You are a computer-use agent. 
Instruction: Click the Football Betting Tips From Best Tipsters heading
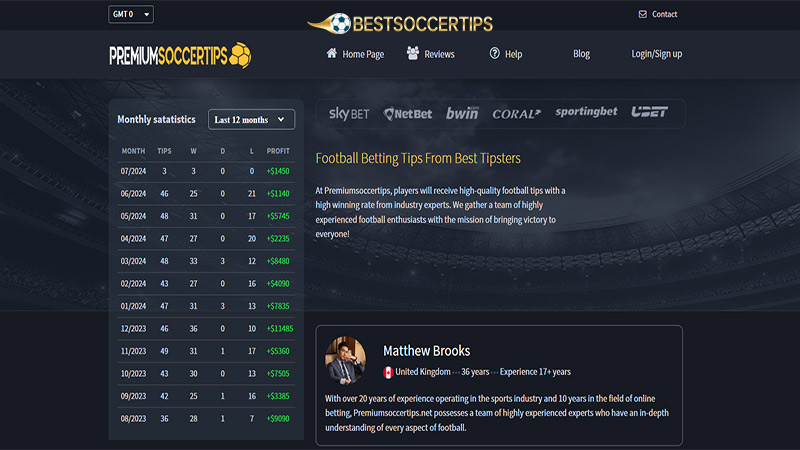[418, 158]
